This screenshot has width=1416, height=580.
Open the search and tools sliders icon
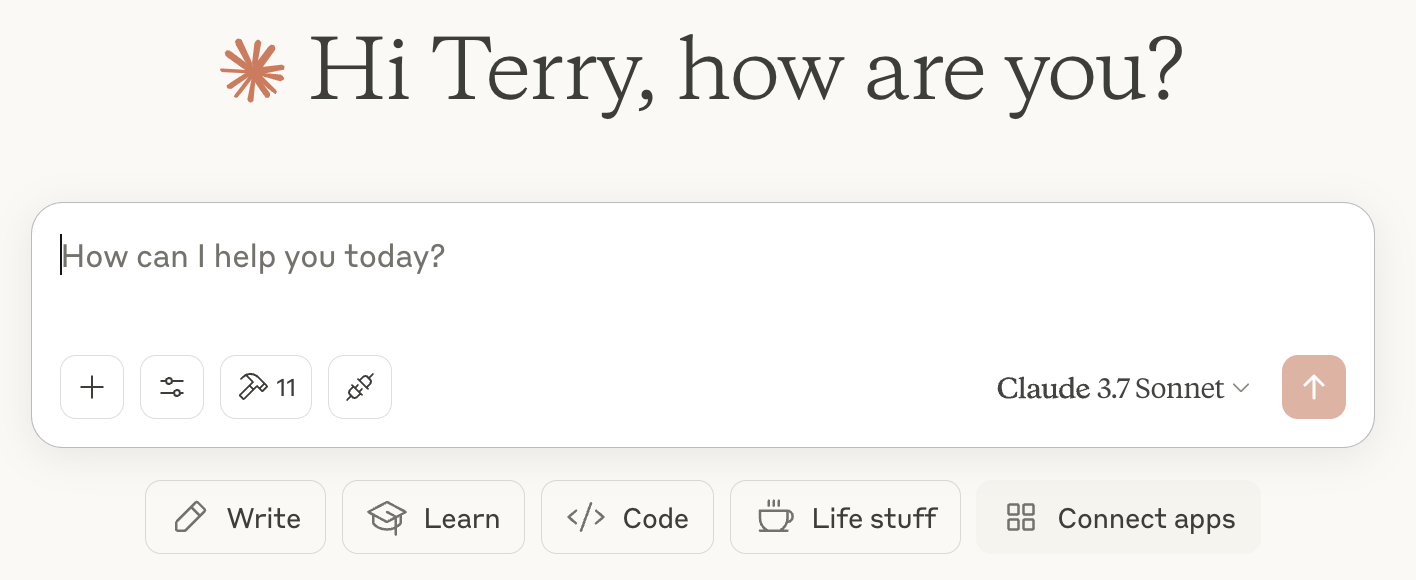(172, 387)
